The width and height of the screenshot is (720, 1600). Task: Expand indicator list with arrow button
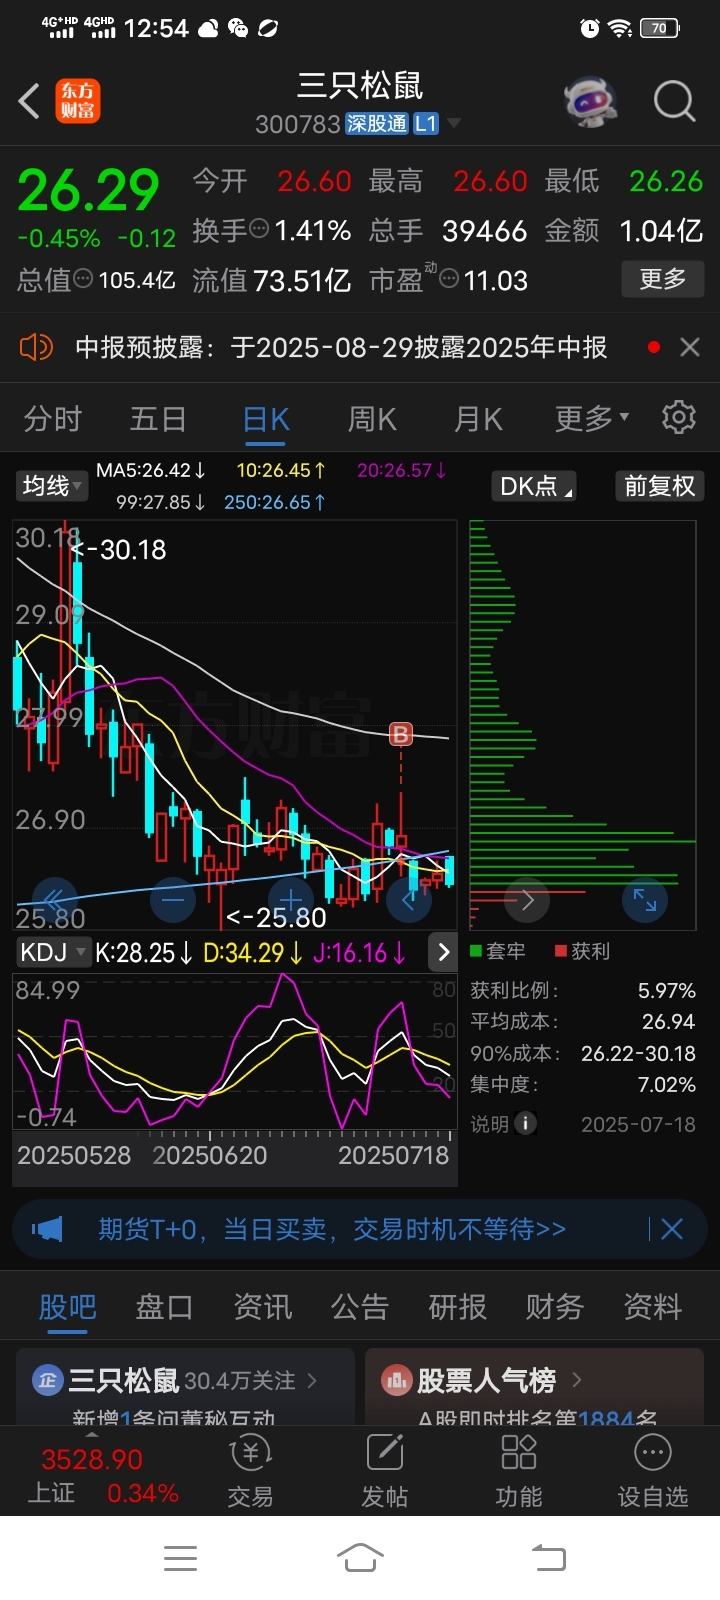click(x=443, y=952)
